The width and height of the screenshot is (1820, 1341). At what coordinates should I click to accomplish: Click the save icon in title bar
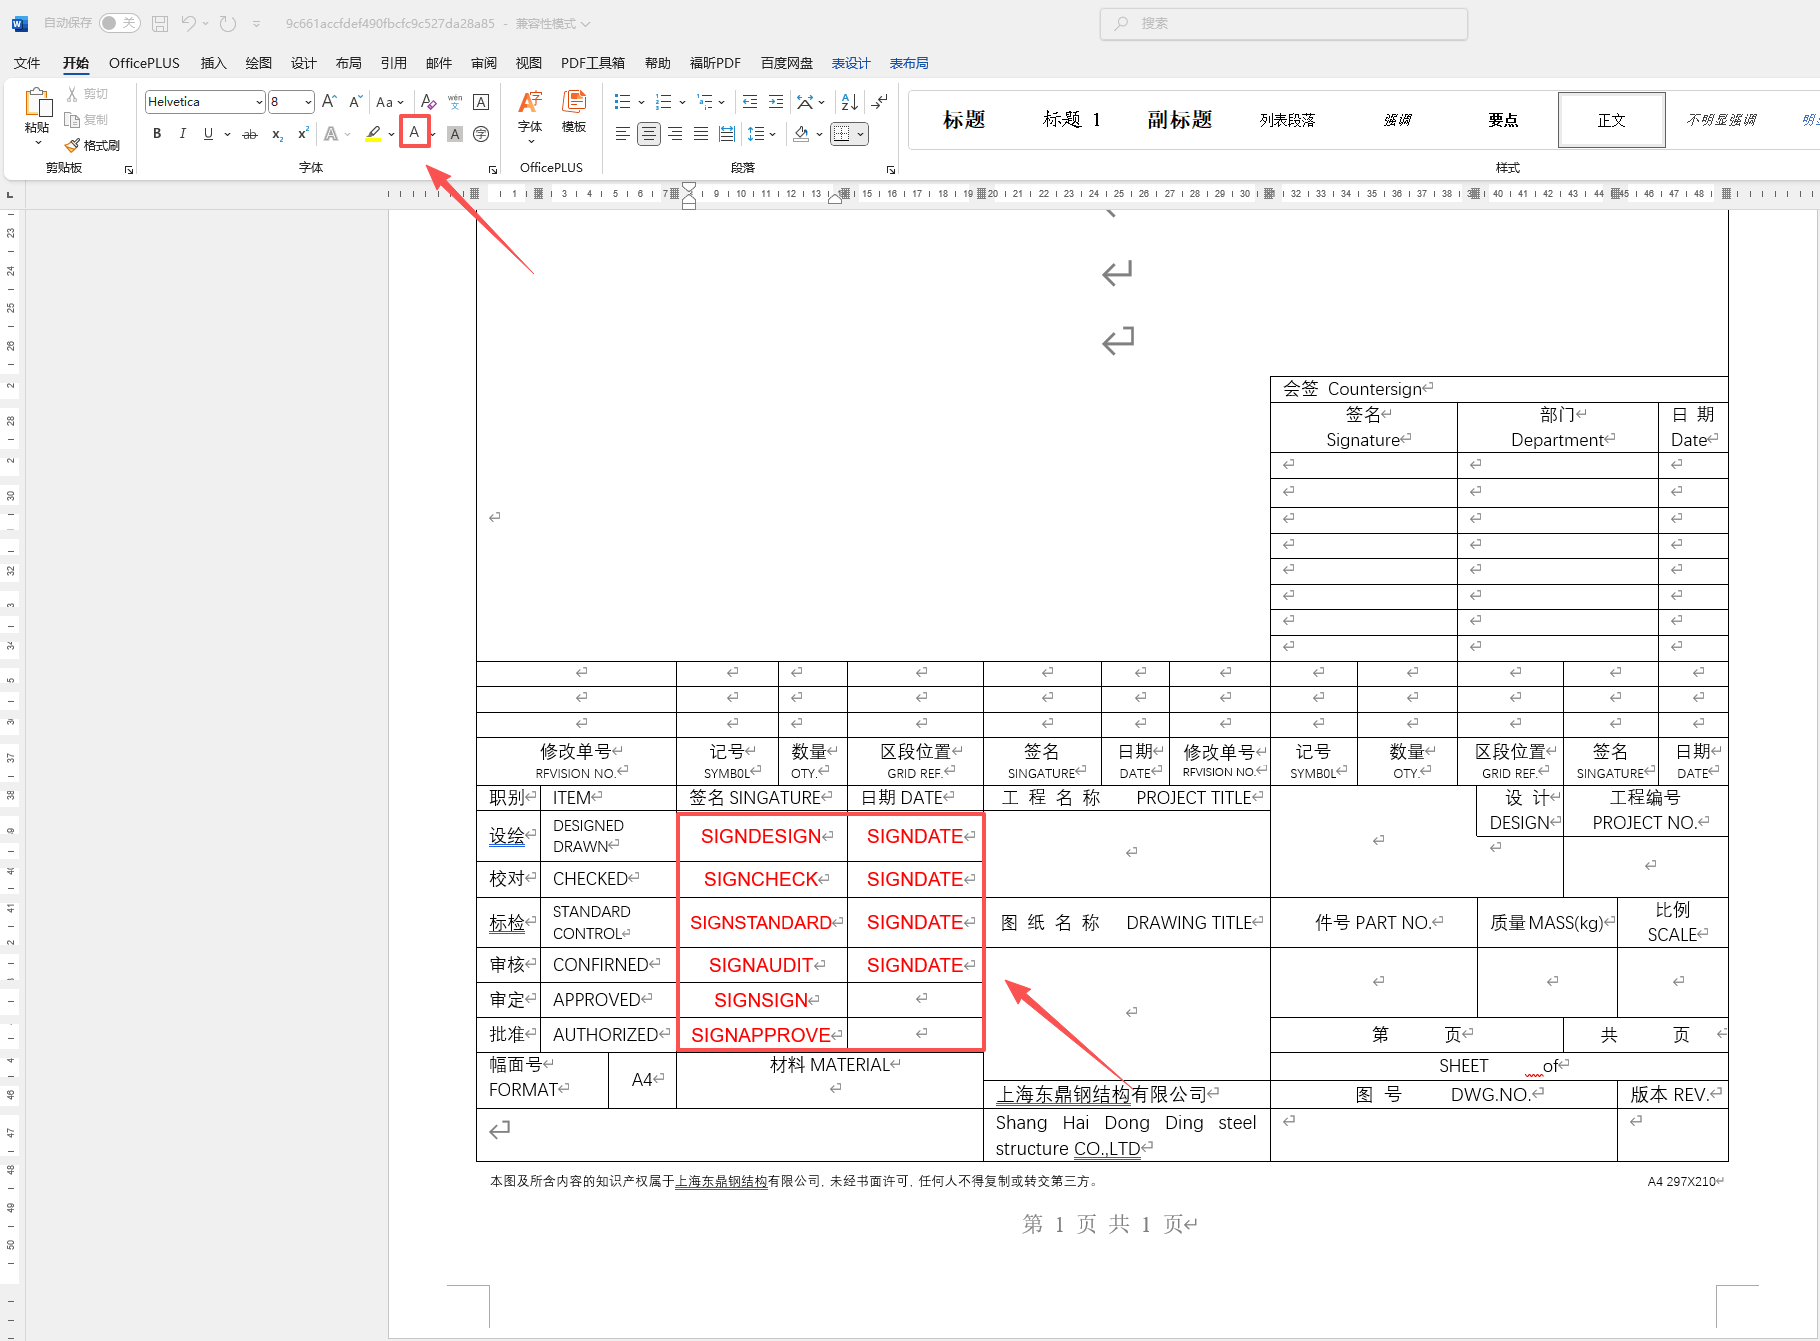[160, 23]
